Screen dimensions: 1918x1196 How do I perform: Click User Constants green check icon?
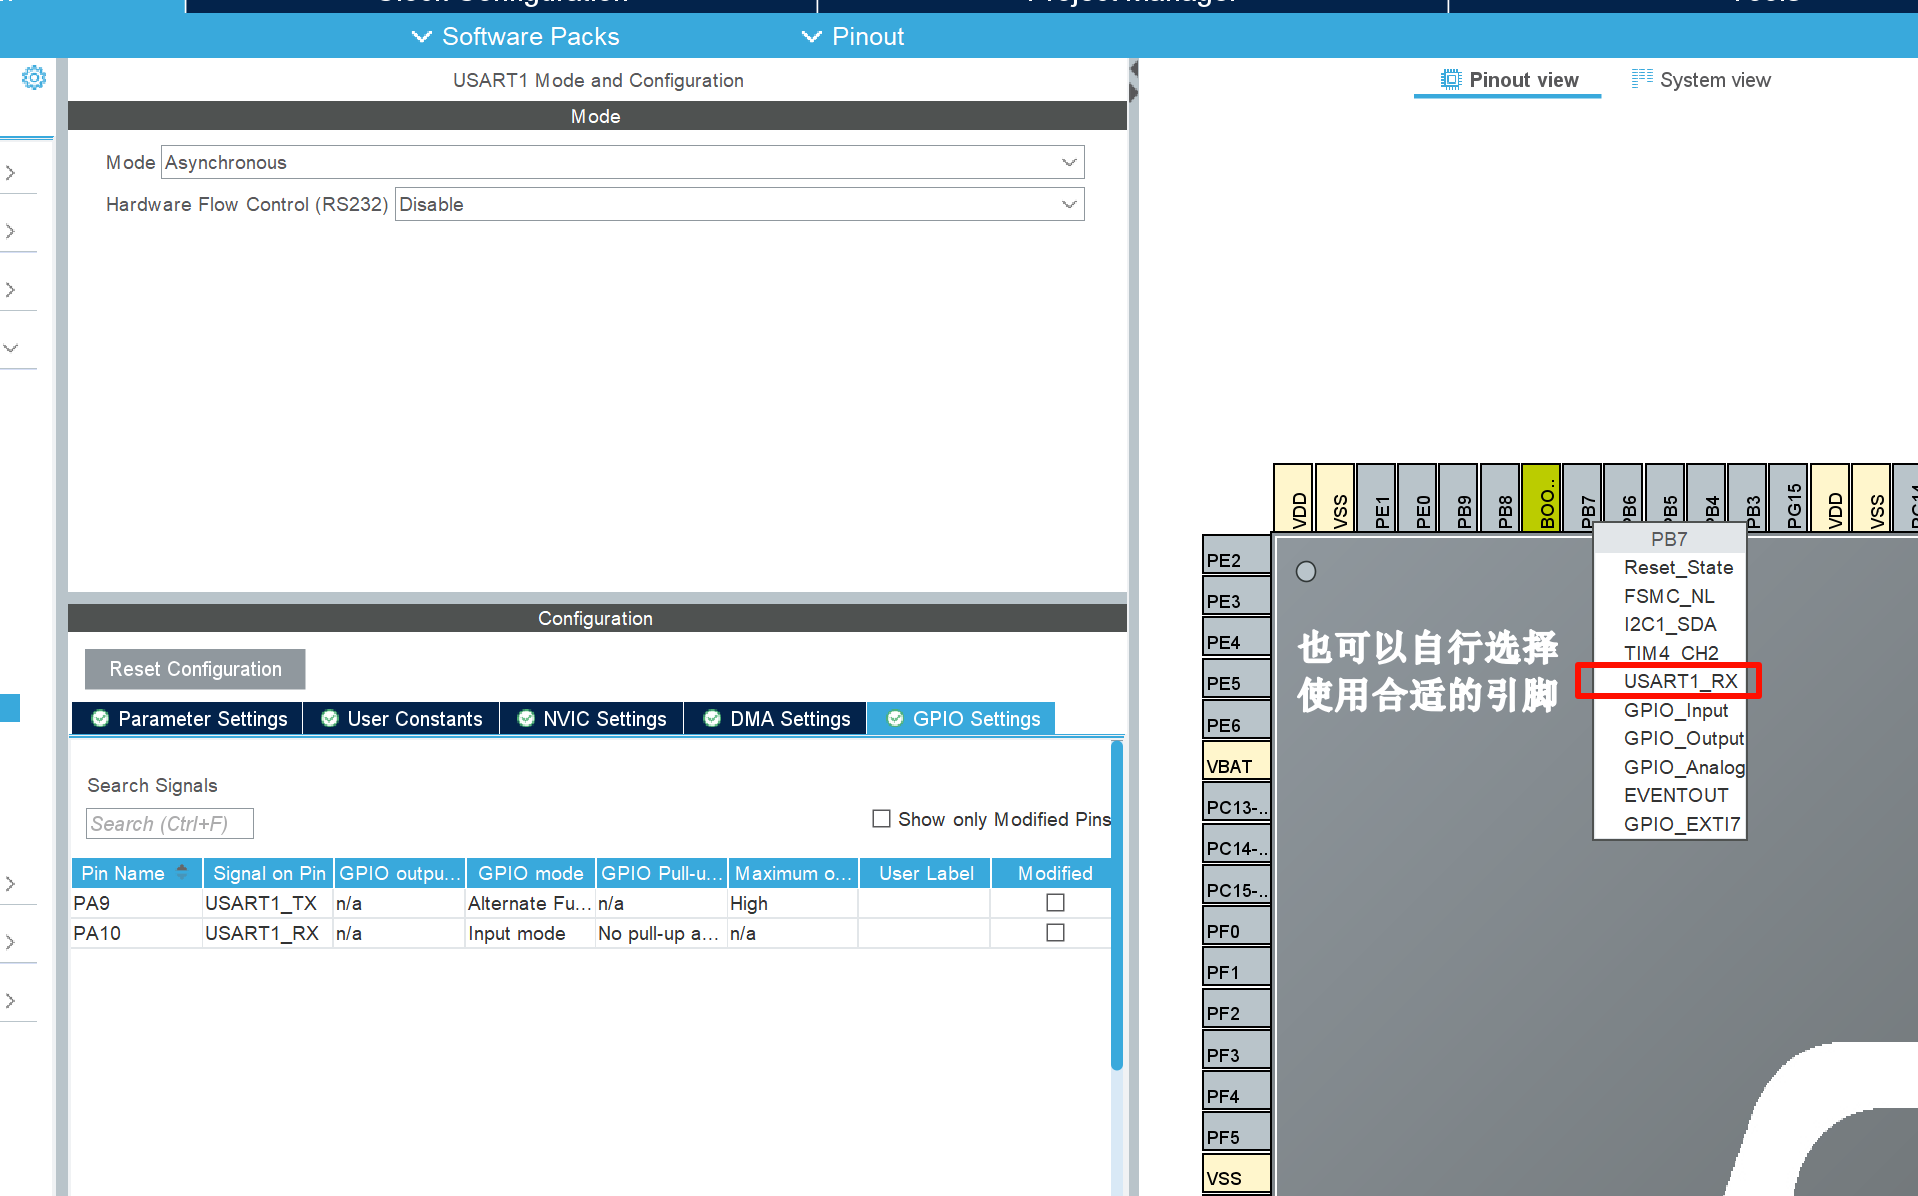[x=329, y=719]
